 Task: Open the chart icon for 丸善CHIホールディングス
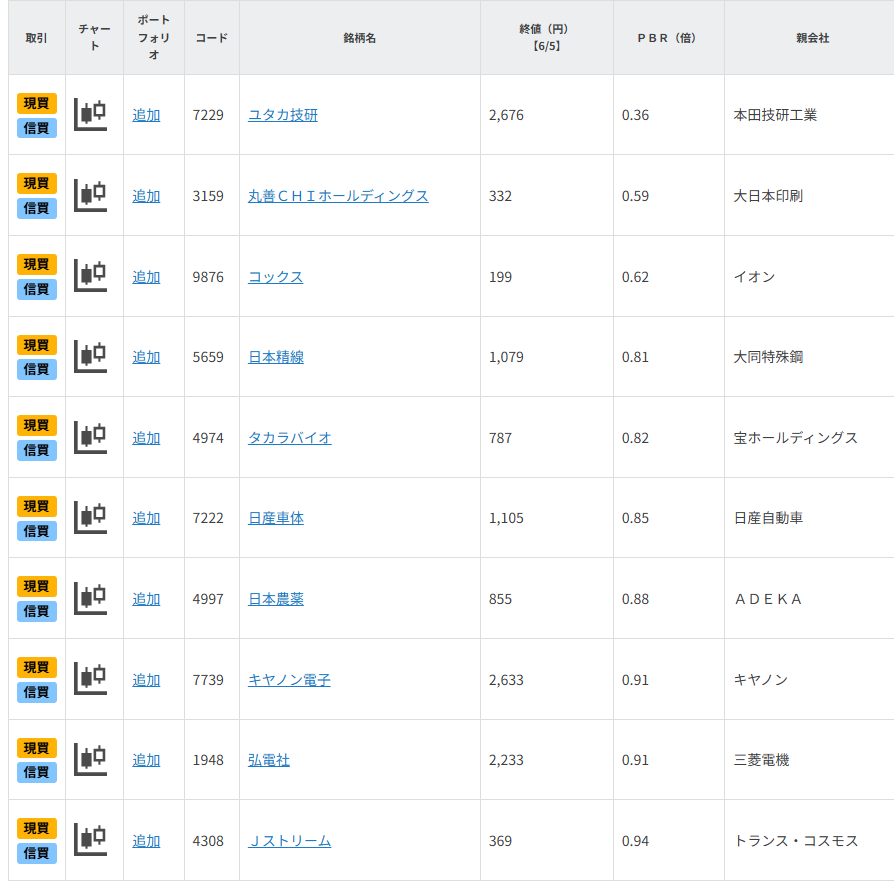[x=91, y=196]
